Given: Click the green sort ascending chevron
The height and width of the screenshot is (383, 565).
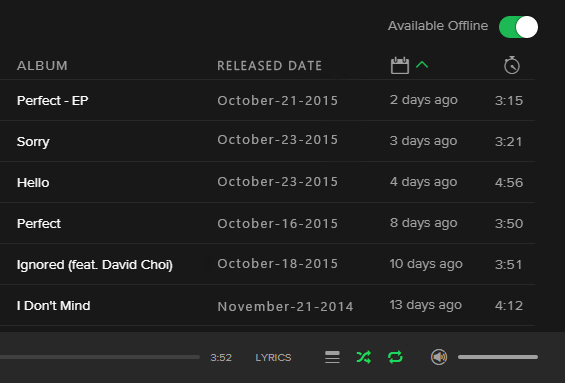Looking at the screenshot, I should [422, 64].
